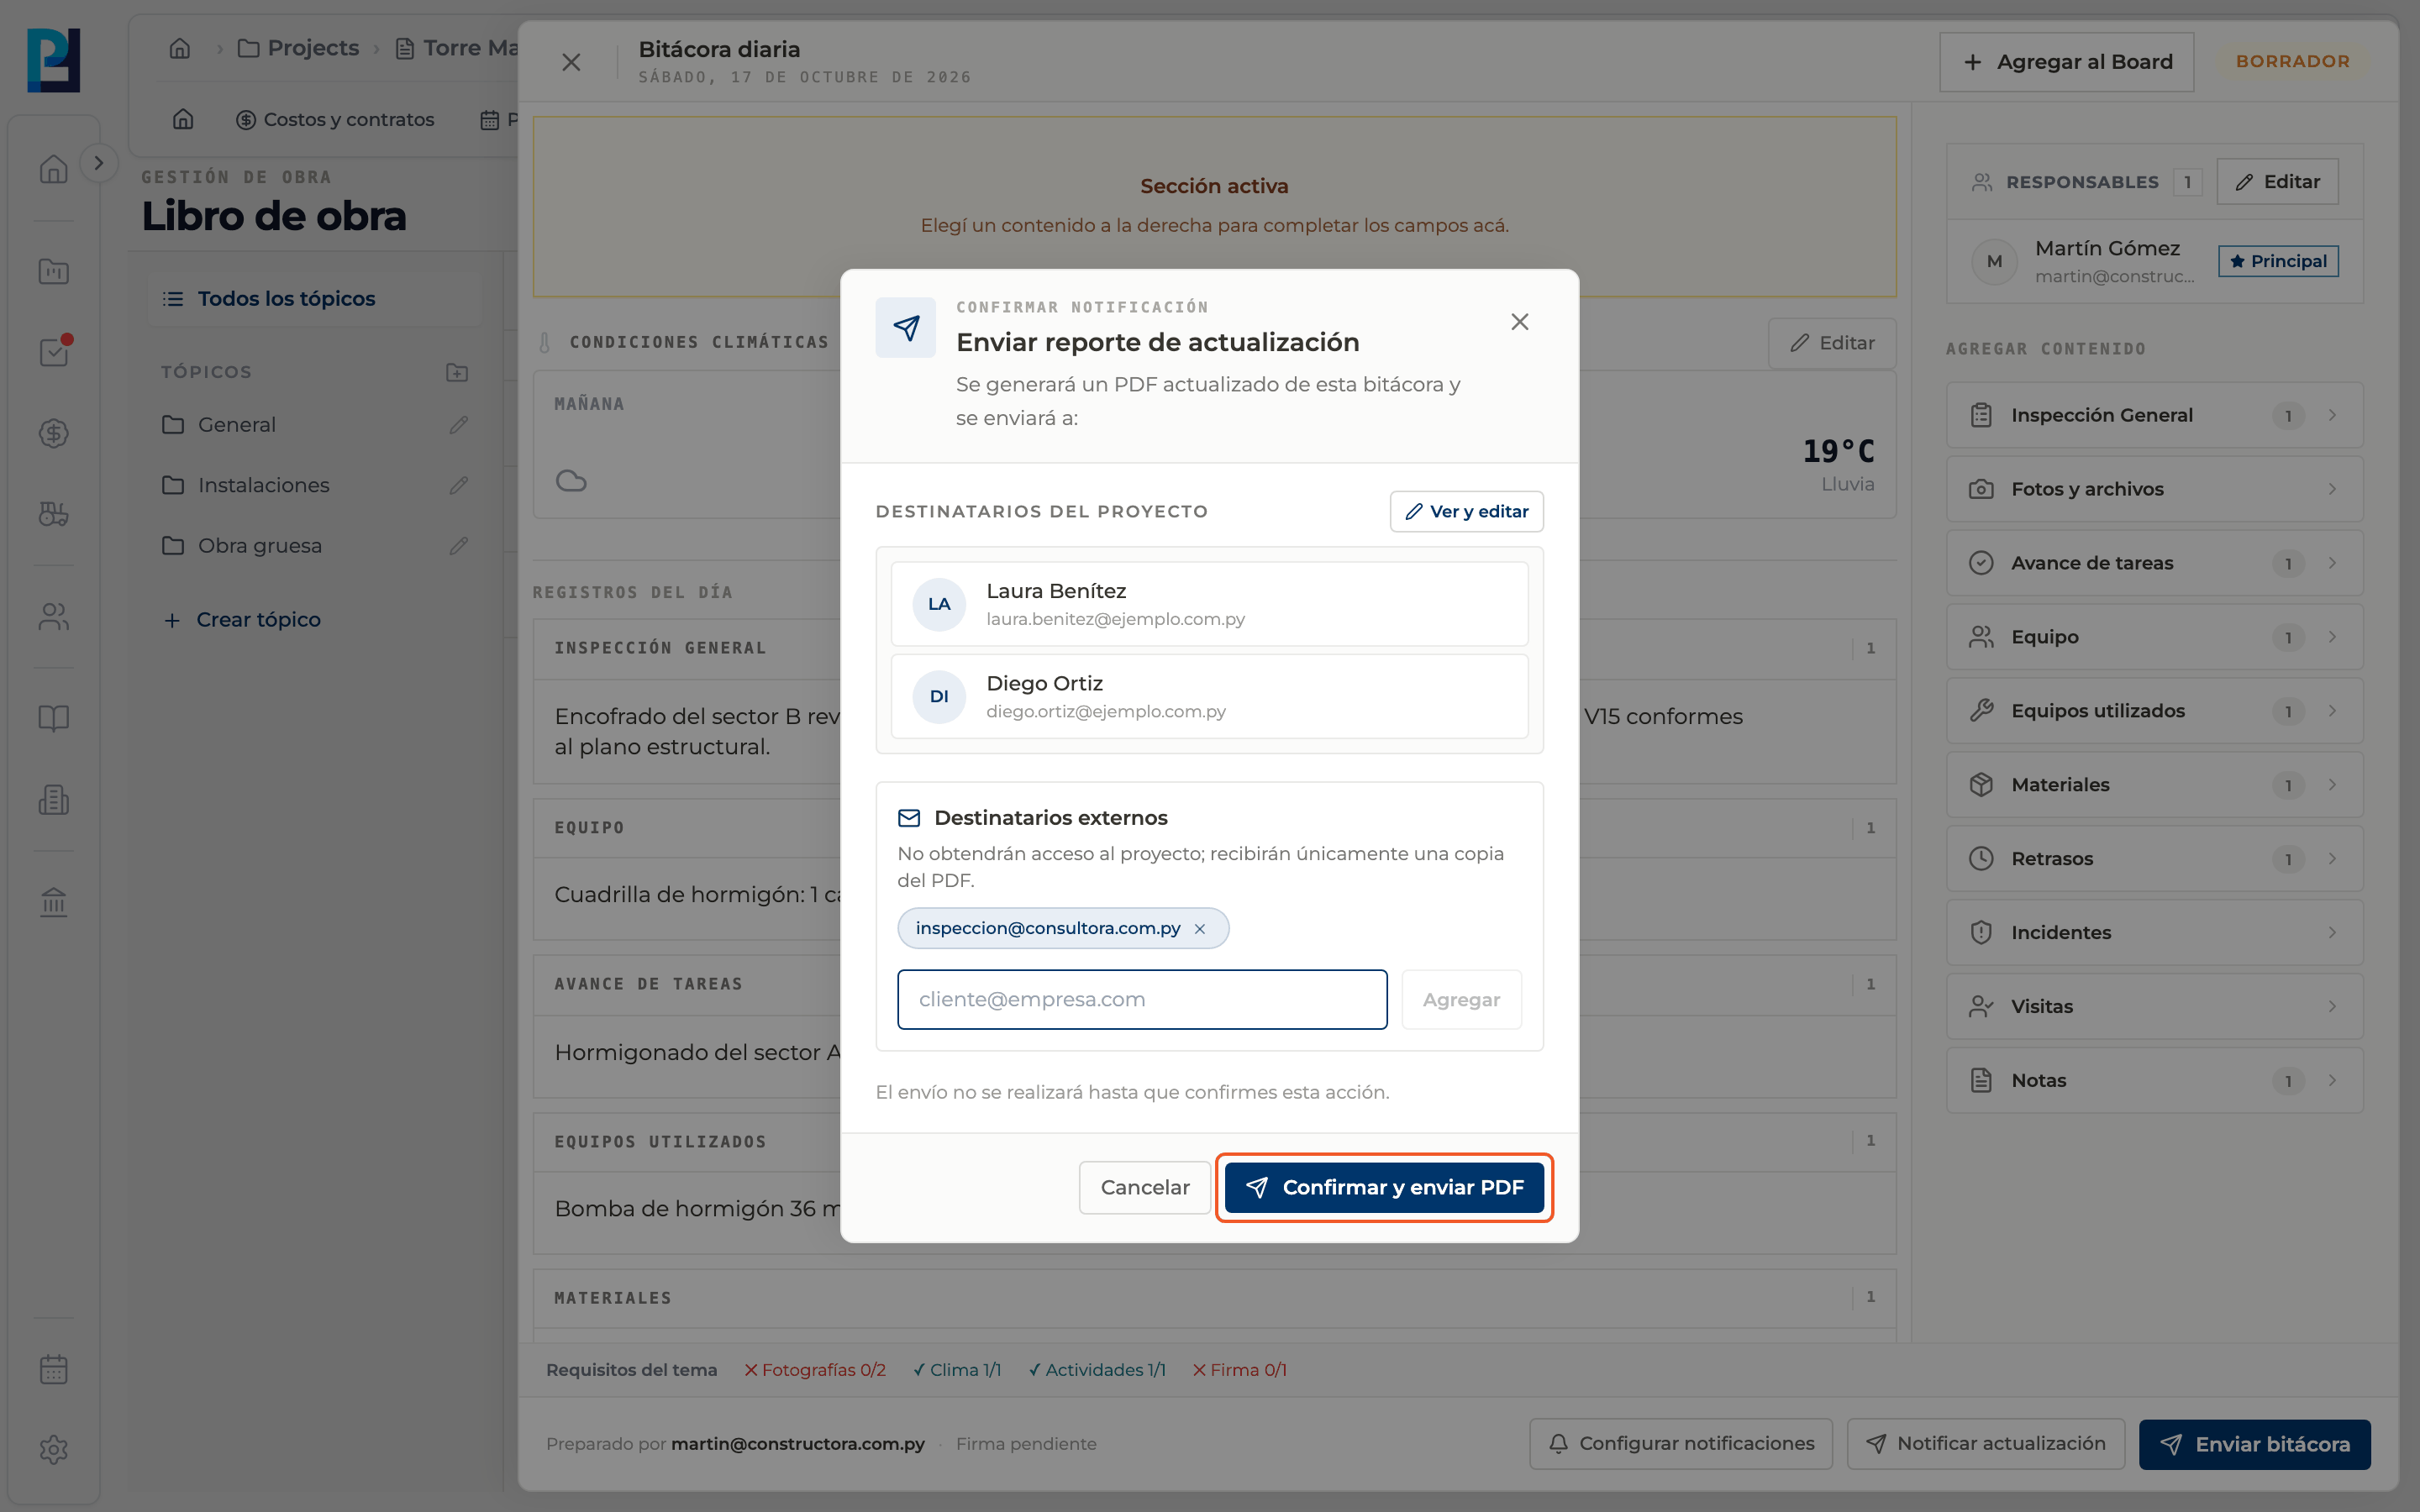Open the settings gear sidebar icon
2420x1512 pixels.
(x=54, y=1449)
